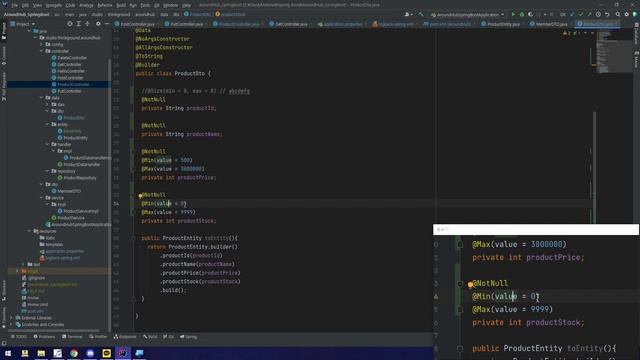Toggle the Maven side tool window
Image resolution: width=640 pixels, height=360 pixels.
(x=636, y=60)
